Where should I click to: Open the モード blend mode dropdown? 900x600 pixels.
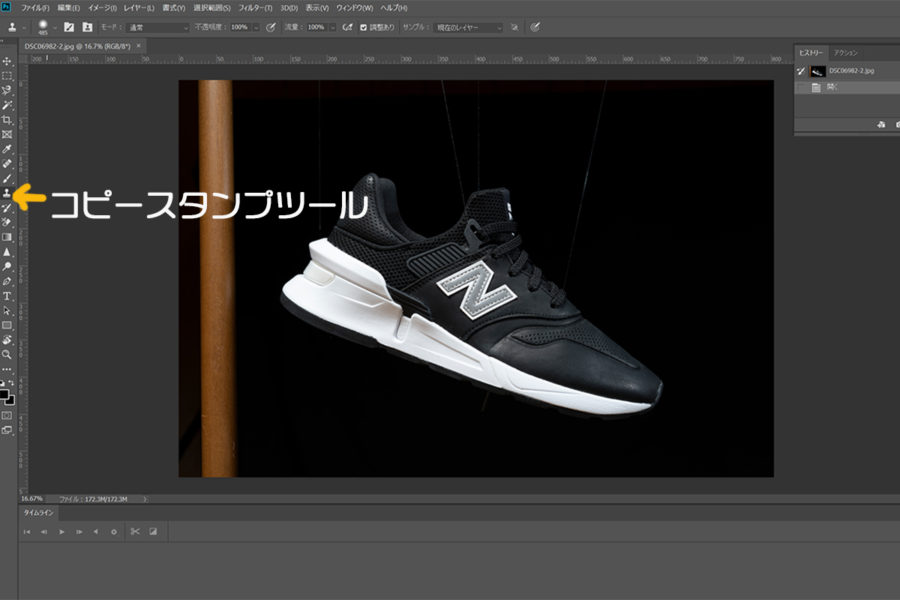pyautogui.click(x=157, y=28)
